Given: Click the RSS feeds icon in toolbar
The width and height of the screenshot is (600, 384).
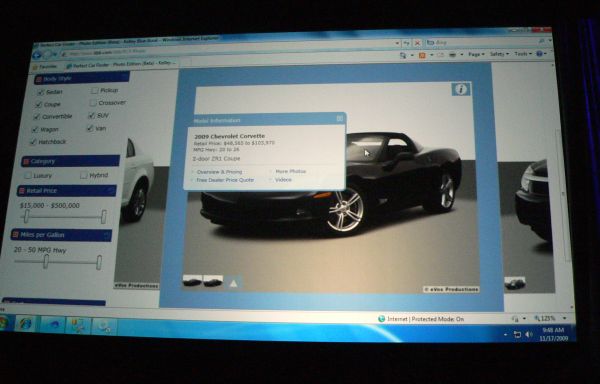Looking at the screenshot, I should [422, 55].
